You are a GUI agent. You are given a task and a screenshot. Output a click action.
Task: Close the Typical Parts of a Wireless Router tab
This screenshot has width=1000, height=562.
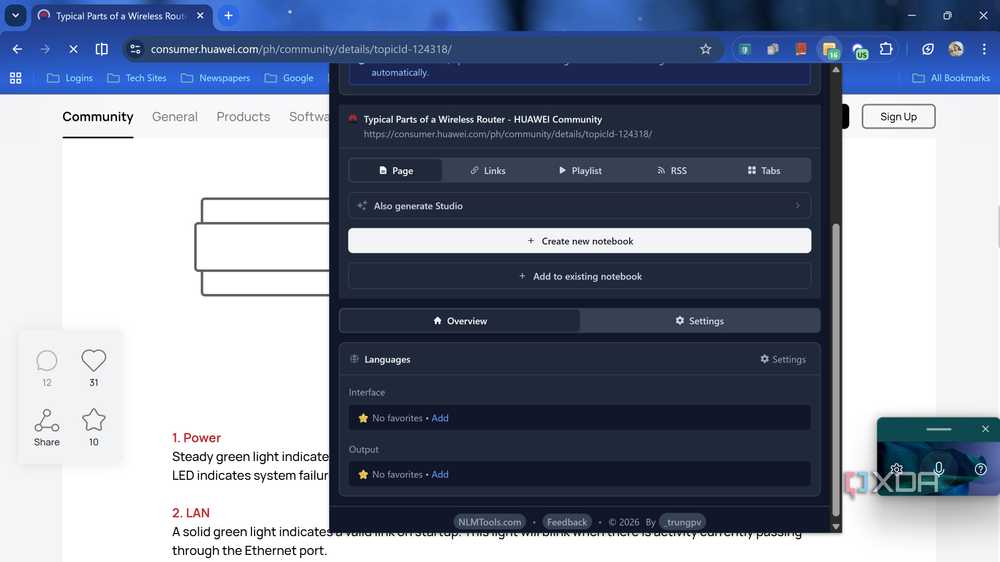pyautogui.click(x=200, y=15)
